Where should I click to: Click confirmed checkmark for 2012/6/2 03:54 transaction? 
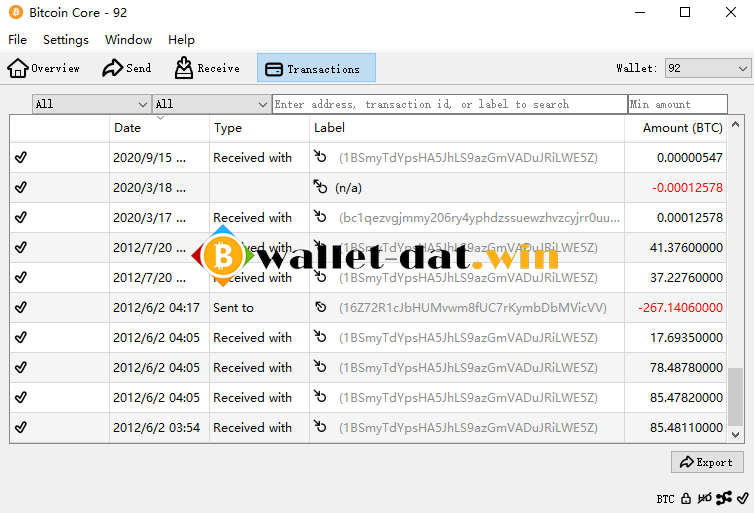(x=21, y=427)
